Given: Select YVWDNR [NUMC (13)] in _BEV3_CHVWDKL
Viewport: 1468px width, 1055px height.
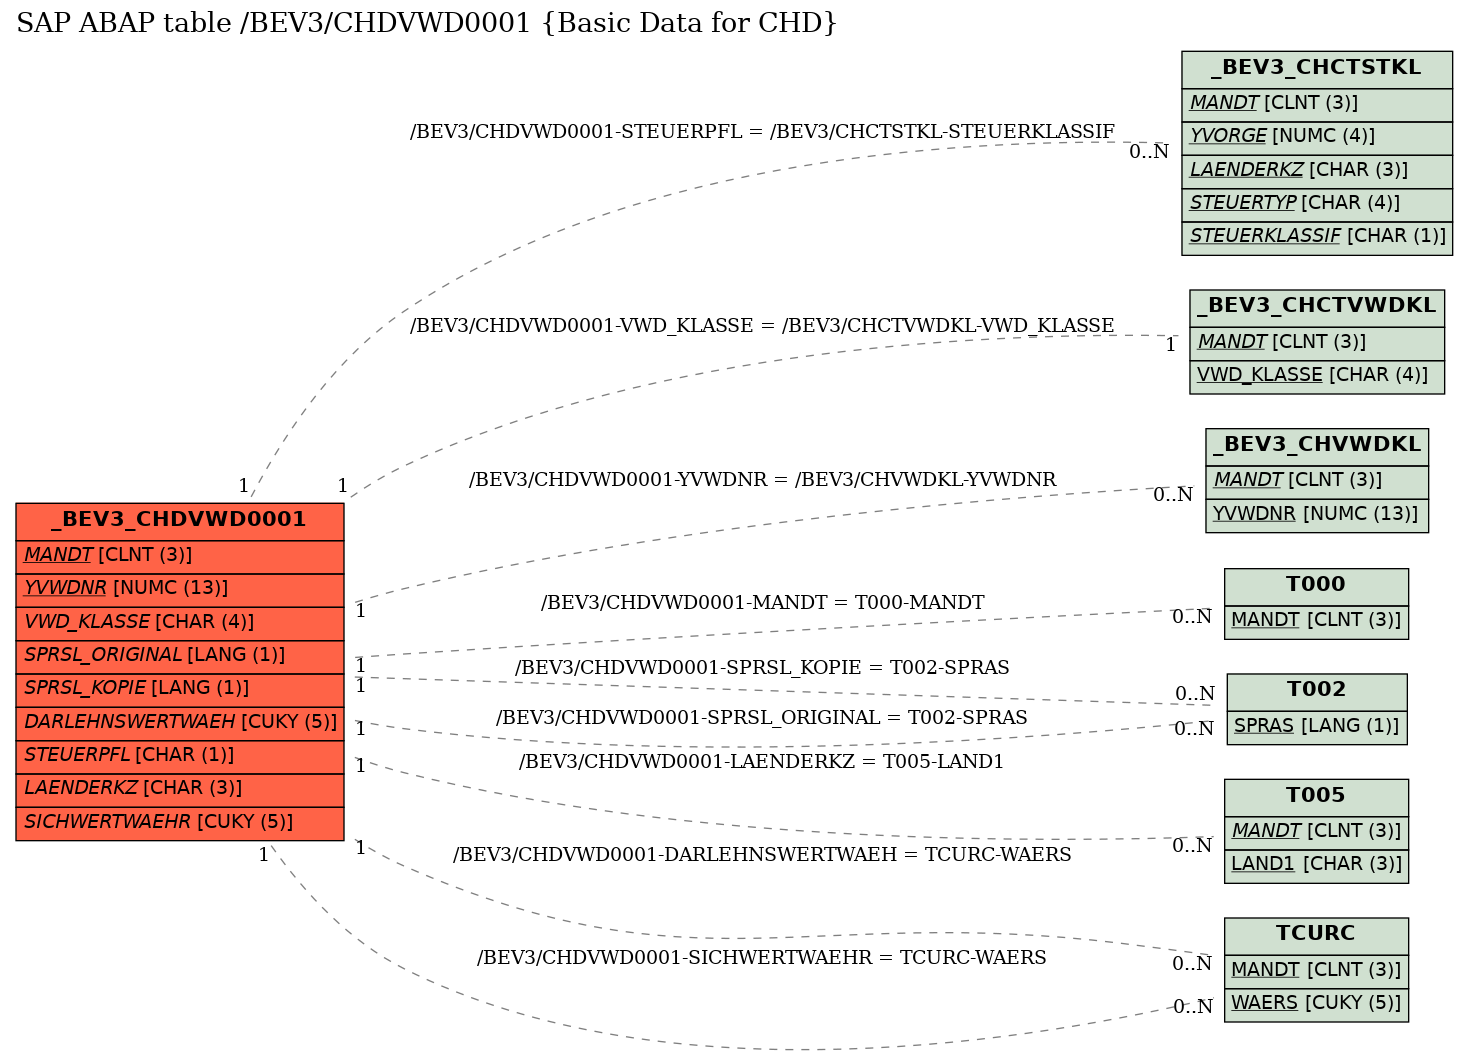Looking at the screenshot, I should (x=1316, y=515).
